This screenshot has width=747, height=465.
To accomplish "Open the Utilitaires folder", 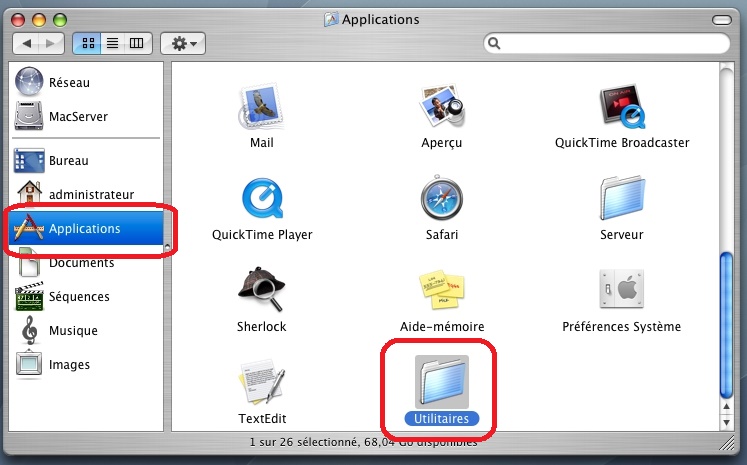I will coord(442,381).
